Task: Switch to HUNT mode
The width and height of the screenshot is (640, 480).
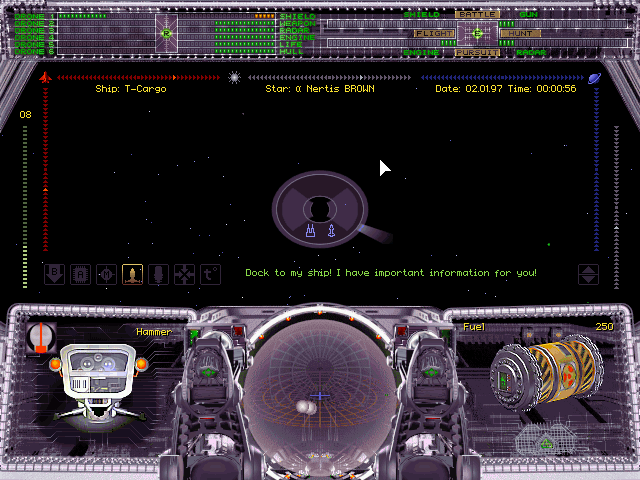Action: [x=520, y=33]
